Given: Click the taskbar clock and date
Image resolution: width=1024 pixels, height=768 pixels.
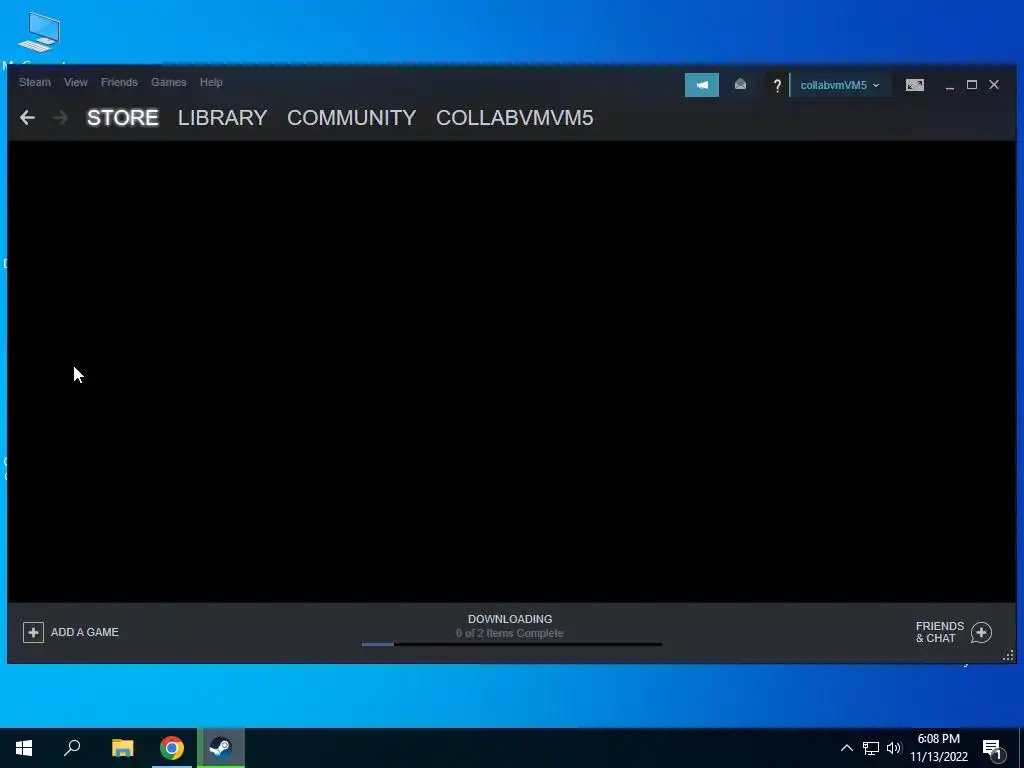Looking at the screenshot, I should [x=939, y=748].
